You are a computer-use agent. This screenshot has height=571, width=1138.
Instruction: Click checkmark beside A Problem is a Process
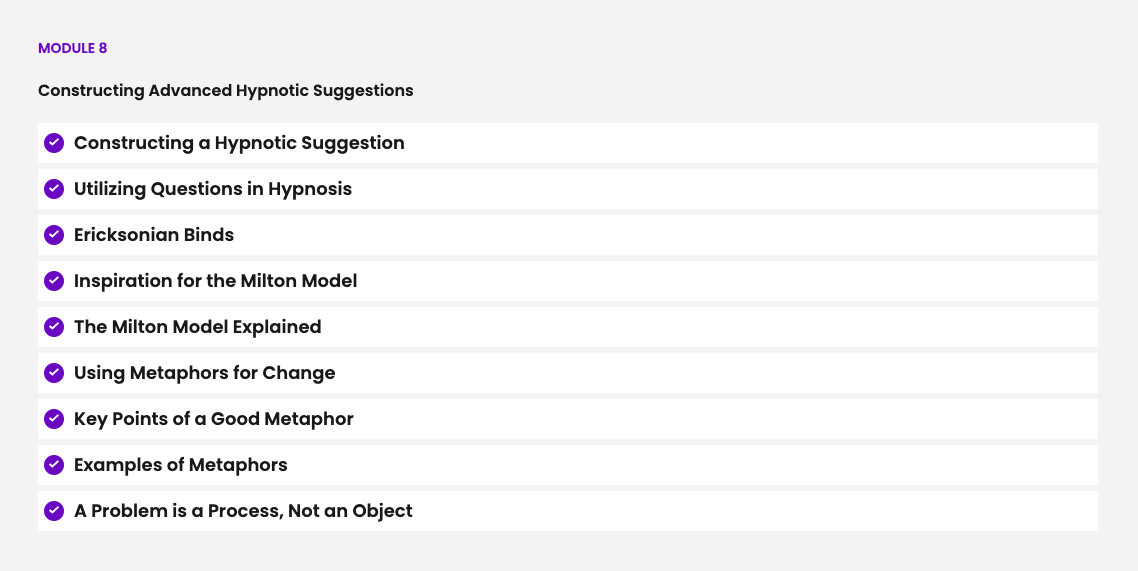(54, 511)
